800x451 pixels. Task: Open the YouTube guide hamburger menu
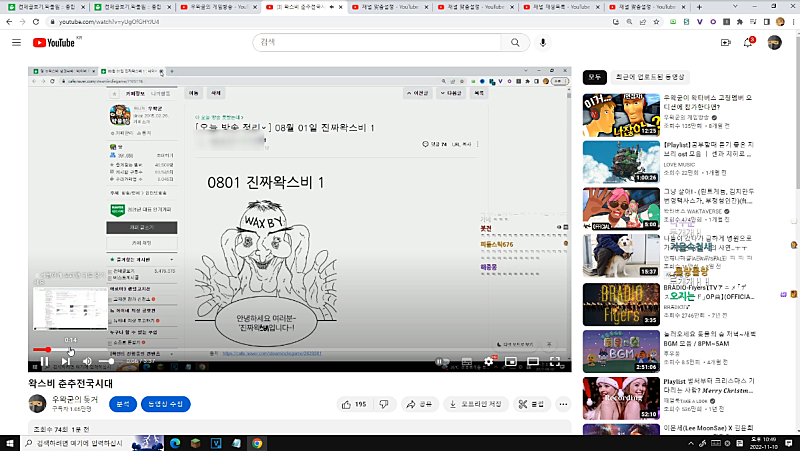(16, 42)
